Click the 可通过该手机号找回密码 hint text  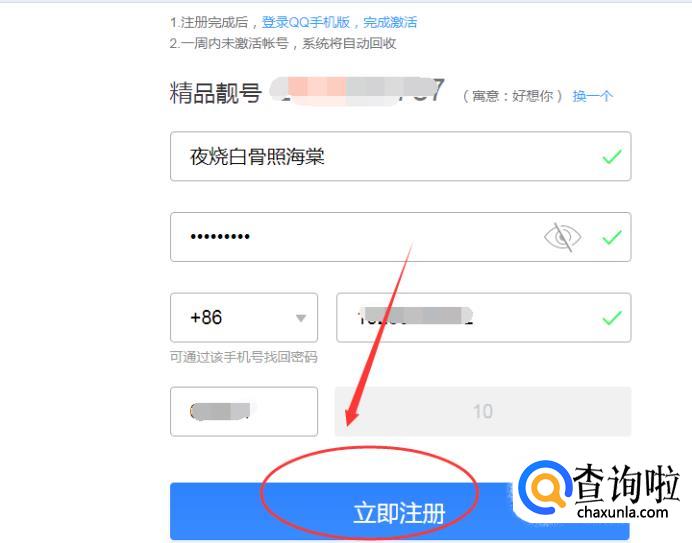click(x=244, y=357)
